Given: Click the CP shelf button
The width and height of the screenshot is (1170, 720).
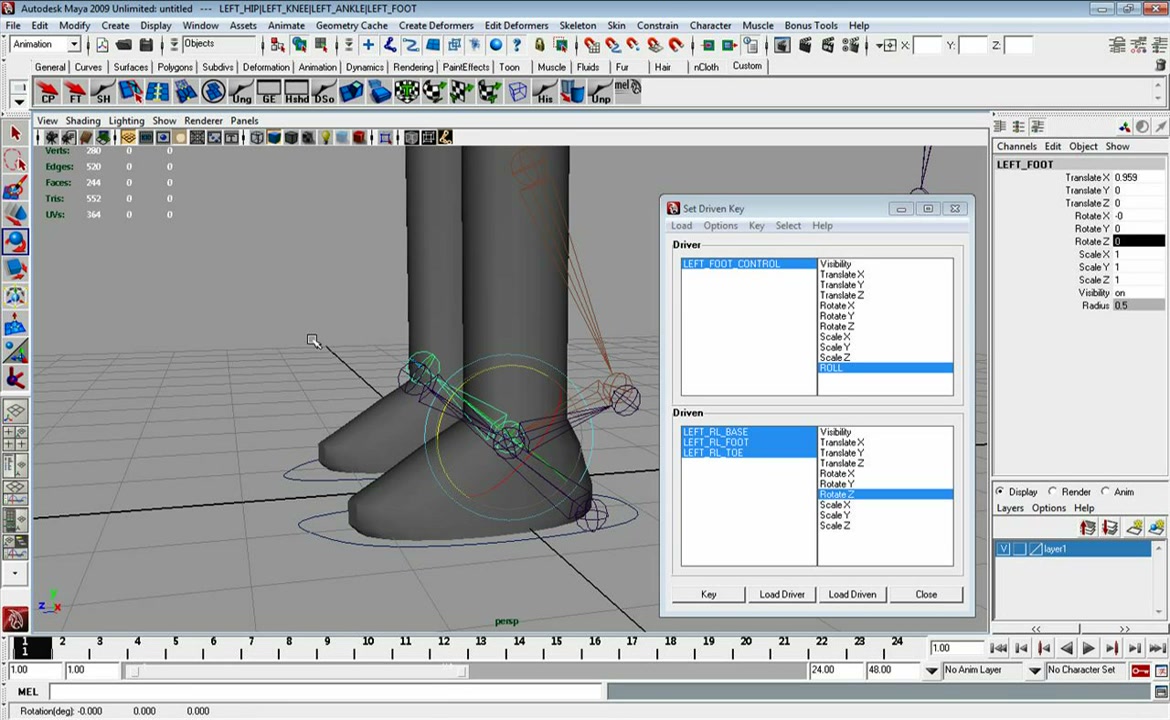Looking at the screenshot, I should [48, 92].
